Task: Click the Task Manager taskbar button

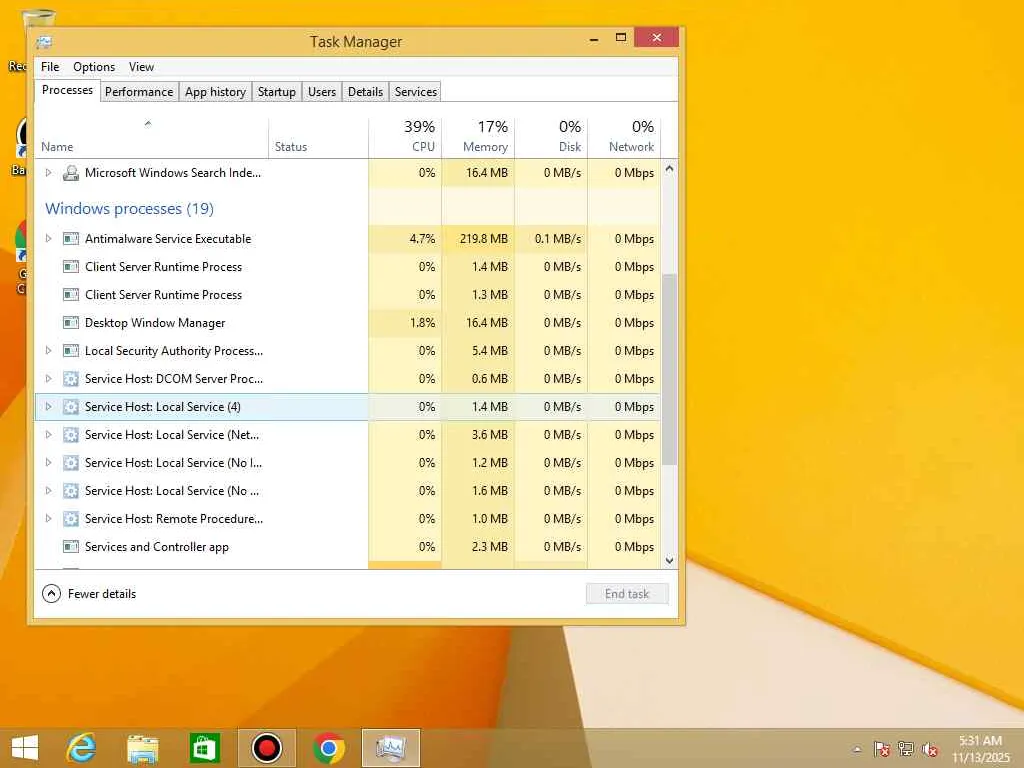Action: (391, 748)
